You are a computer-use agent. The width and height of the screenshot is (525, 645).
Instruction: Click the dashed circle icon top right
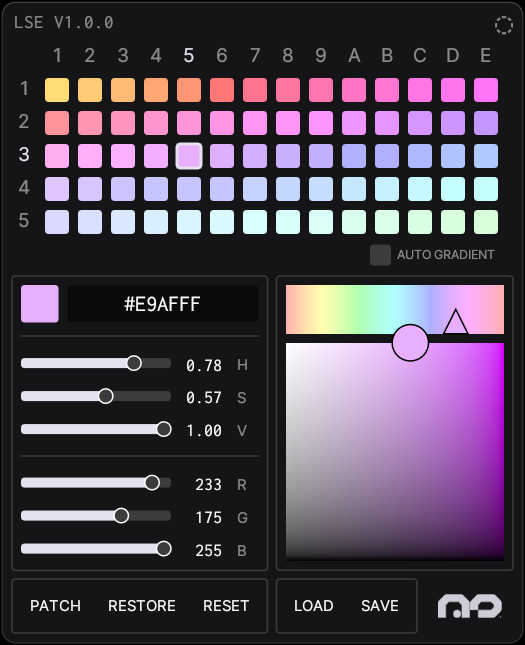coord(504,26)
